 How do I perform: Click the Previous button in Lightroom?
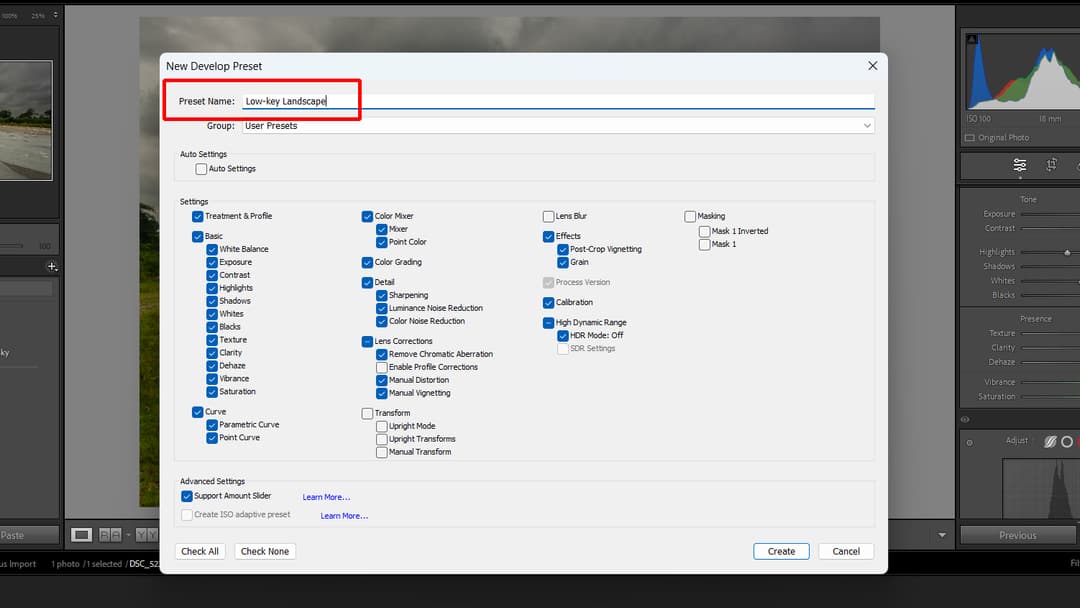(x=1018, y=535)
